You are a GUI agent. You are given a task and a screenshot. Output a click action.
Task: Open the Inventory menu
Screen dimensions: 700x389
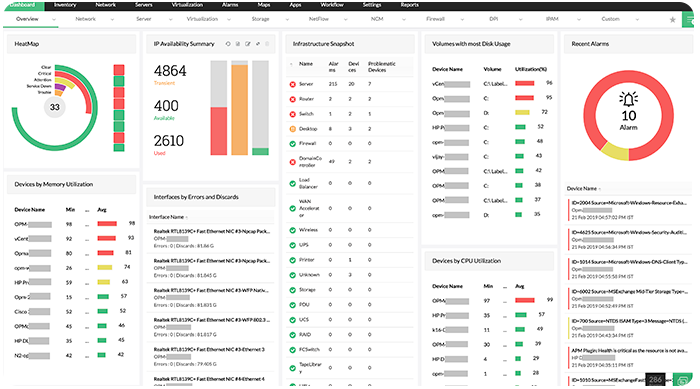click(65, 5)
